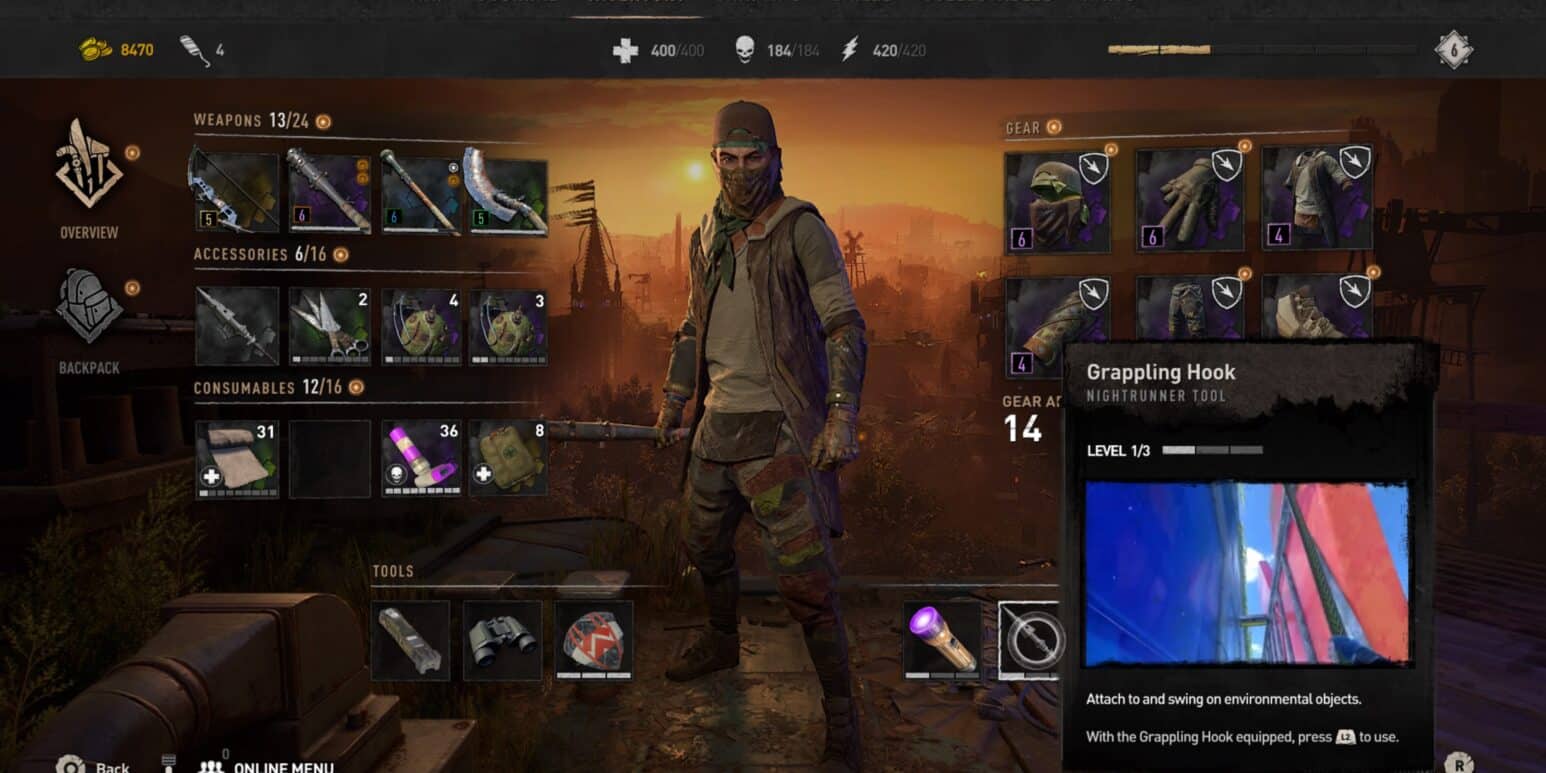Click the Grappling Hook preview image

[1247, 573]
